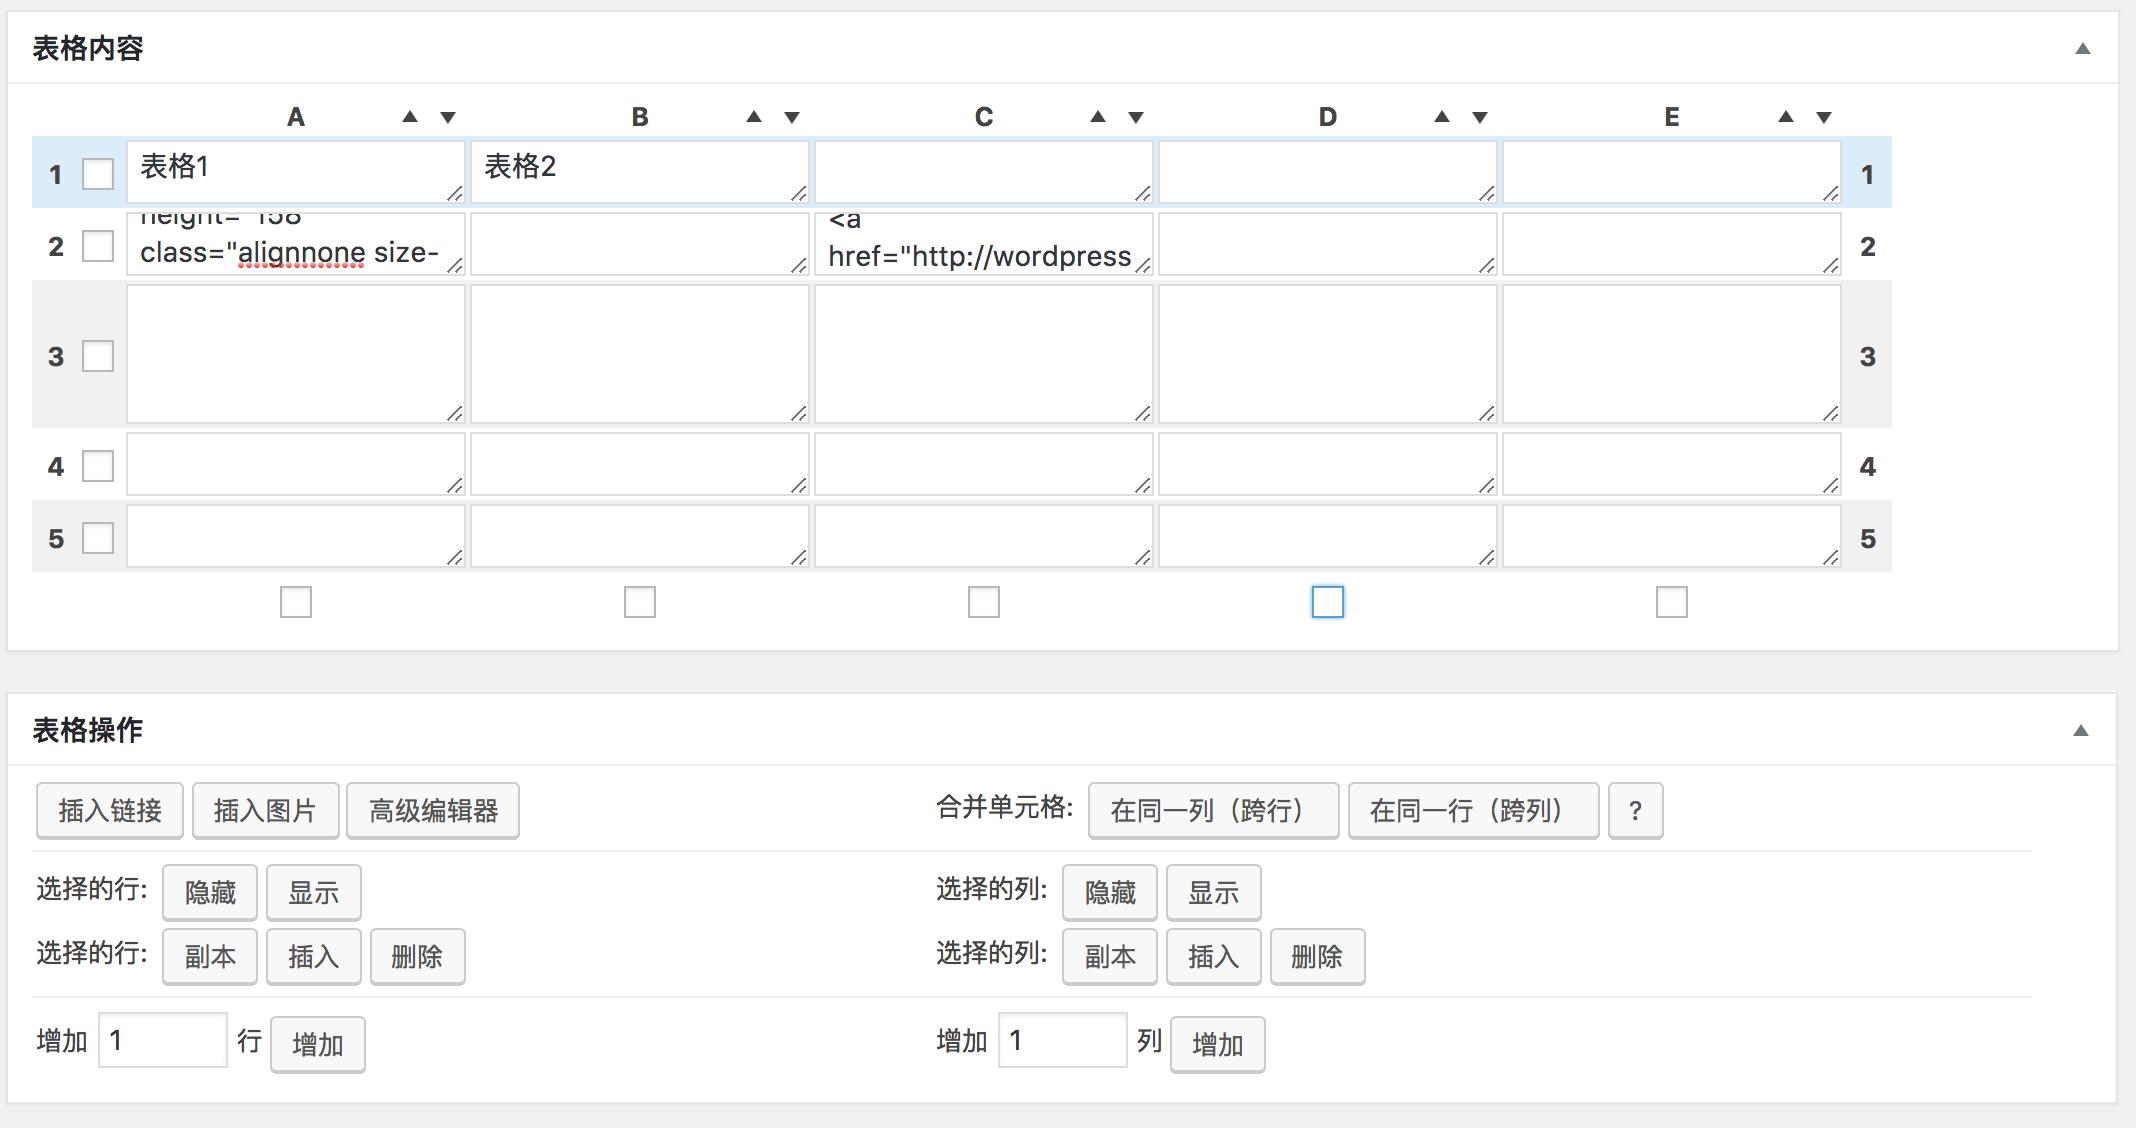Open the 高级编辑器
The width and height of the screenshot is (2136, 1128).
click(x=432, y=811)
